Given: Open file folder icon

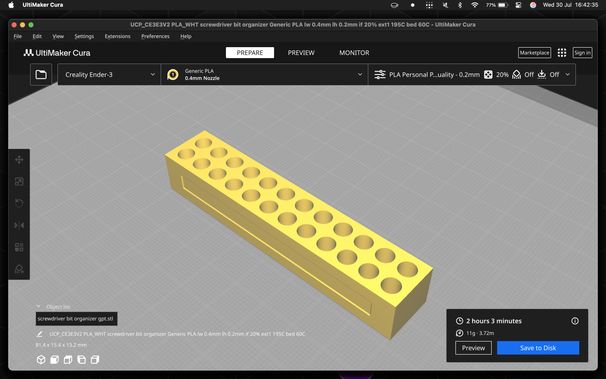Looking at the screenshot, I should (41, 74).
